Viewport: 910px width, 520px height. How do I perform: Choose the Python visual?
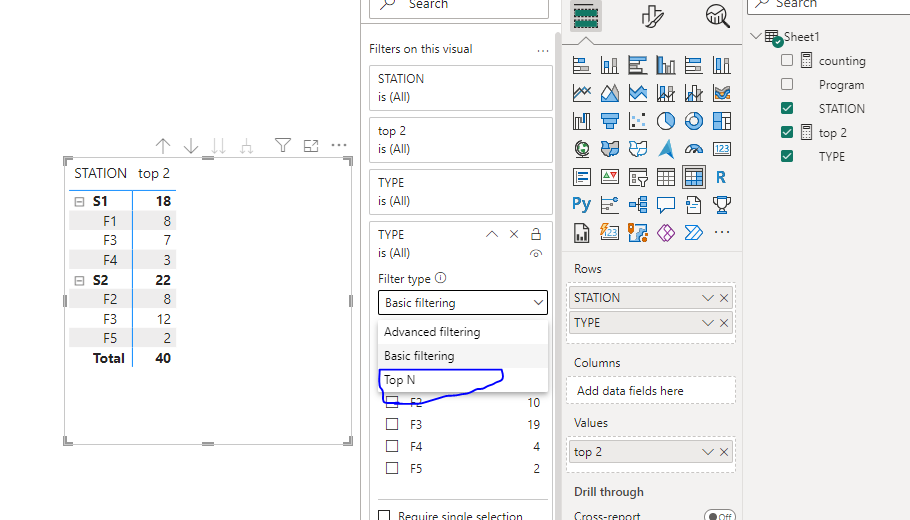tap(582, 204)
